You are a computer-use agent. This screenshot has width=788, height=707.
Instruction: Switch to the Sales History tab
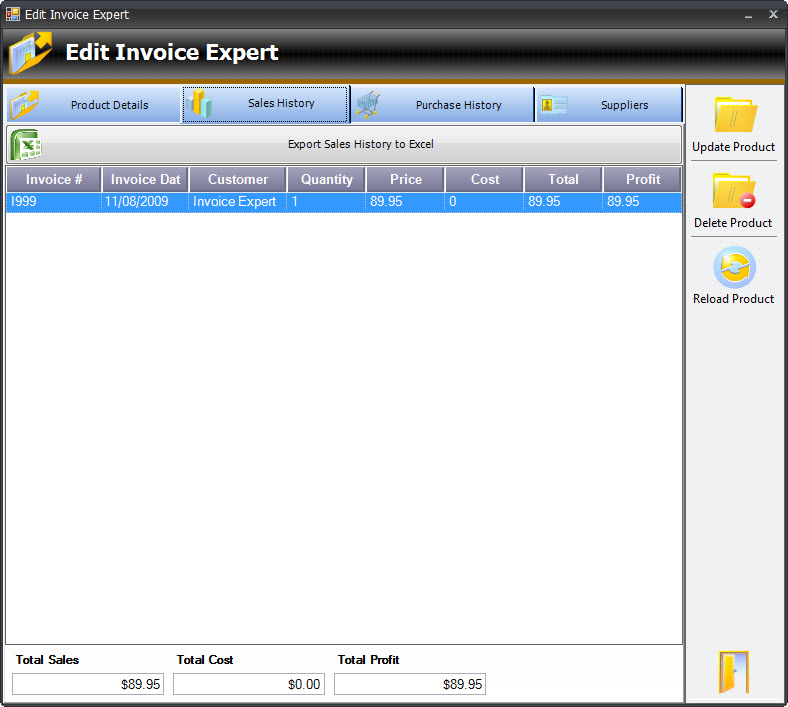(265, 104)
